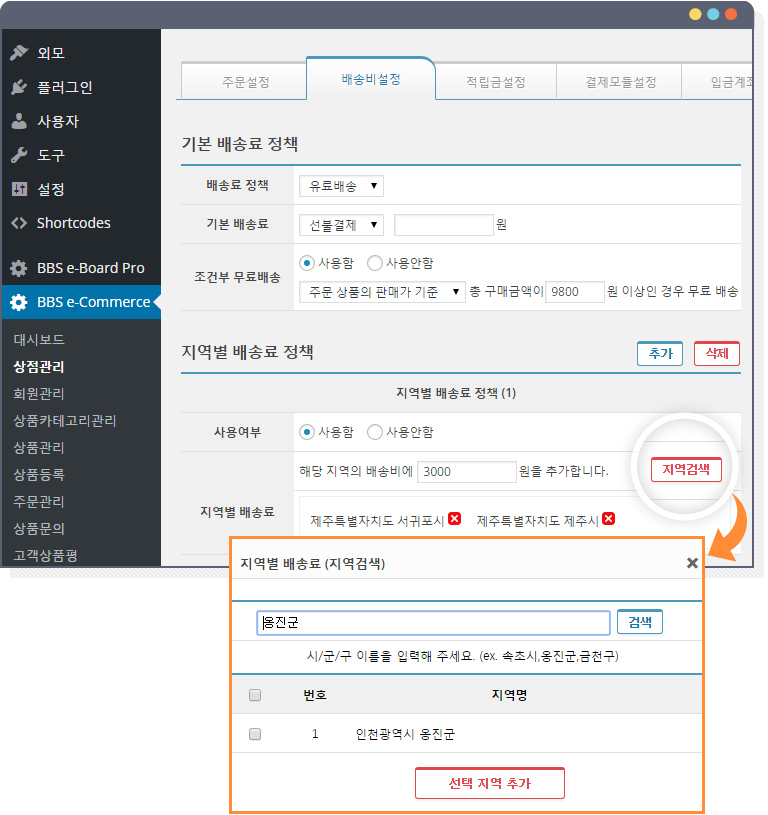
Task: Close the 지역검색 popup dialog
Action: pyautogui.click(x=692, y=563)
